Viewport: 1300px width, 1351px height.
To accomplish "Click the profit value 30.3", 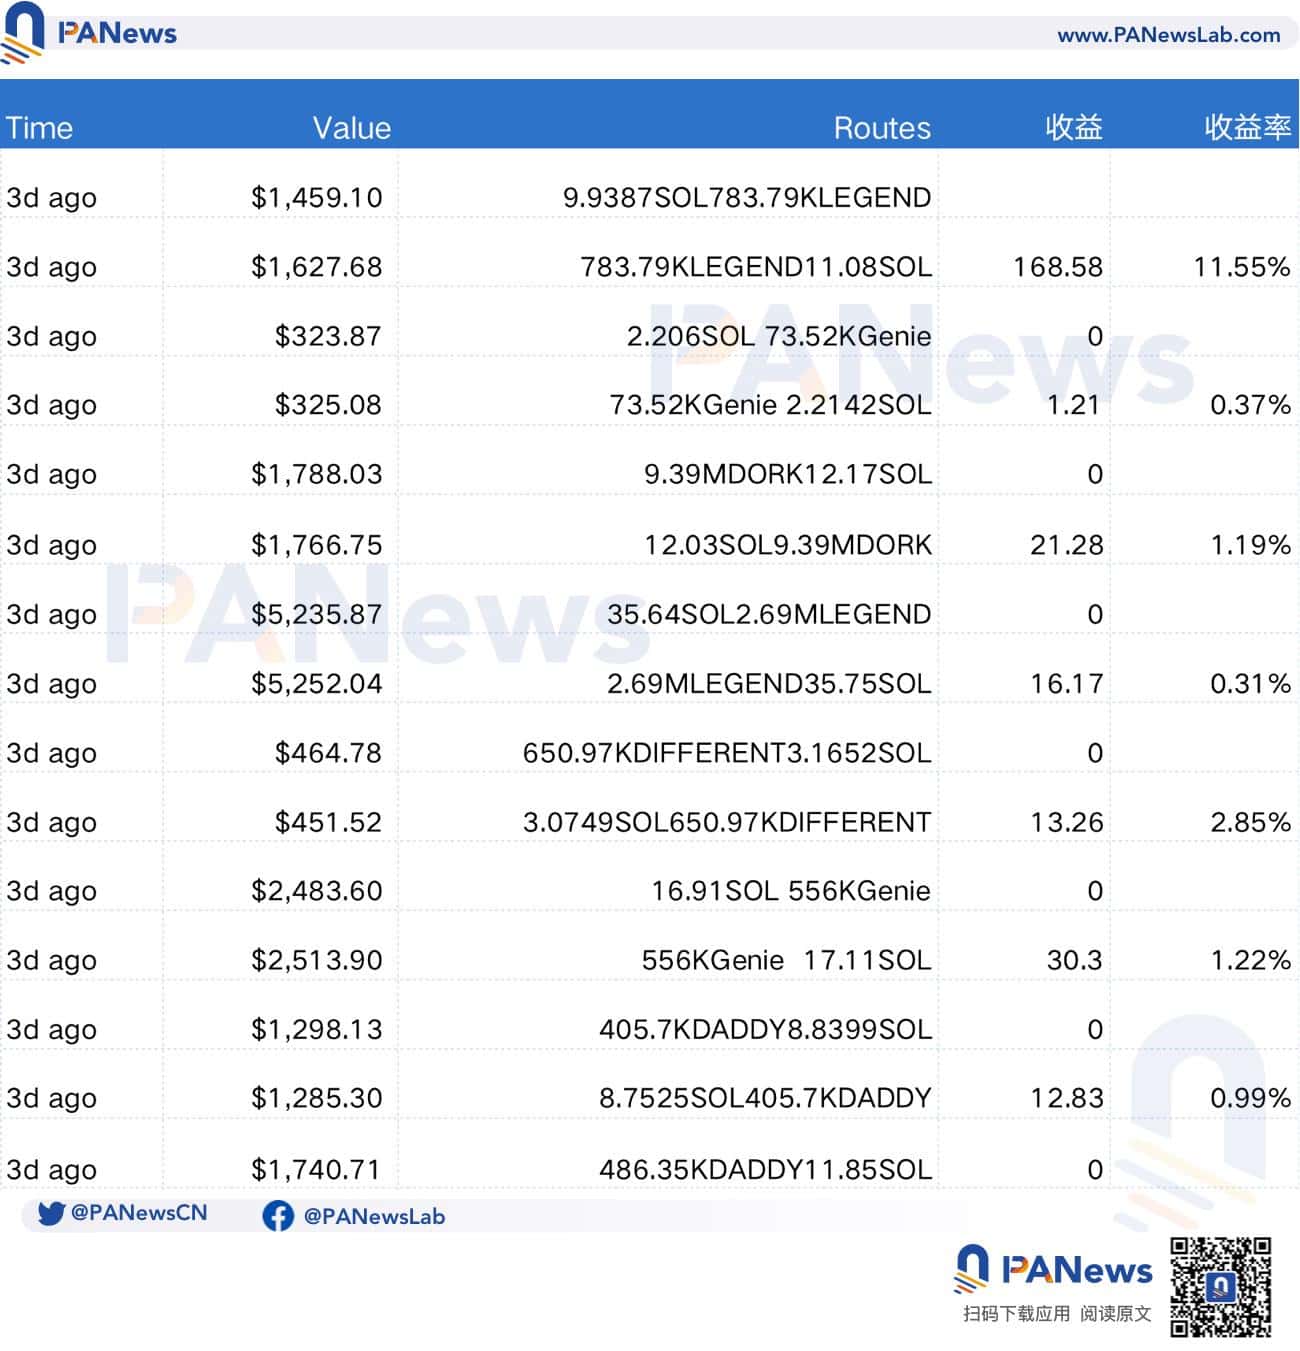I will click(x=1074, y=960).
